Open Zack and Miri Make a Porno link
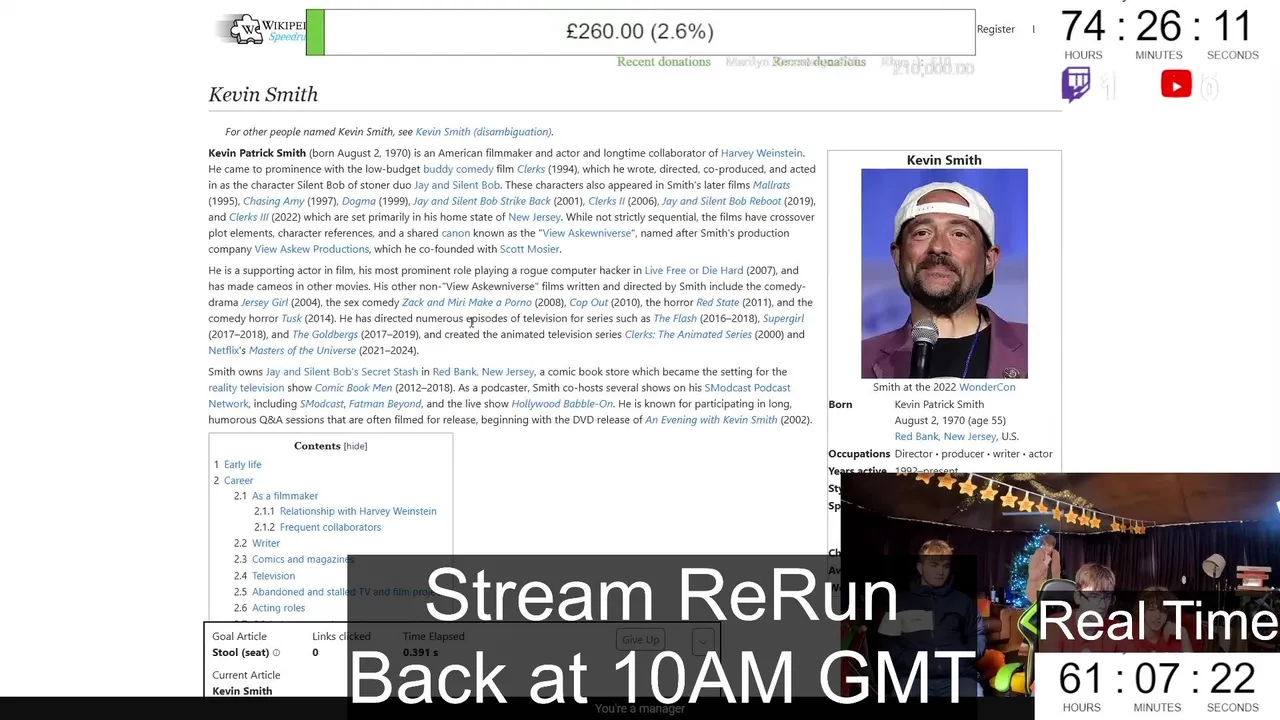1280x720 pixels. [x=467, y=302]
